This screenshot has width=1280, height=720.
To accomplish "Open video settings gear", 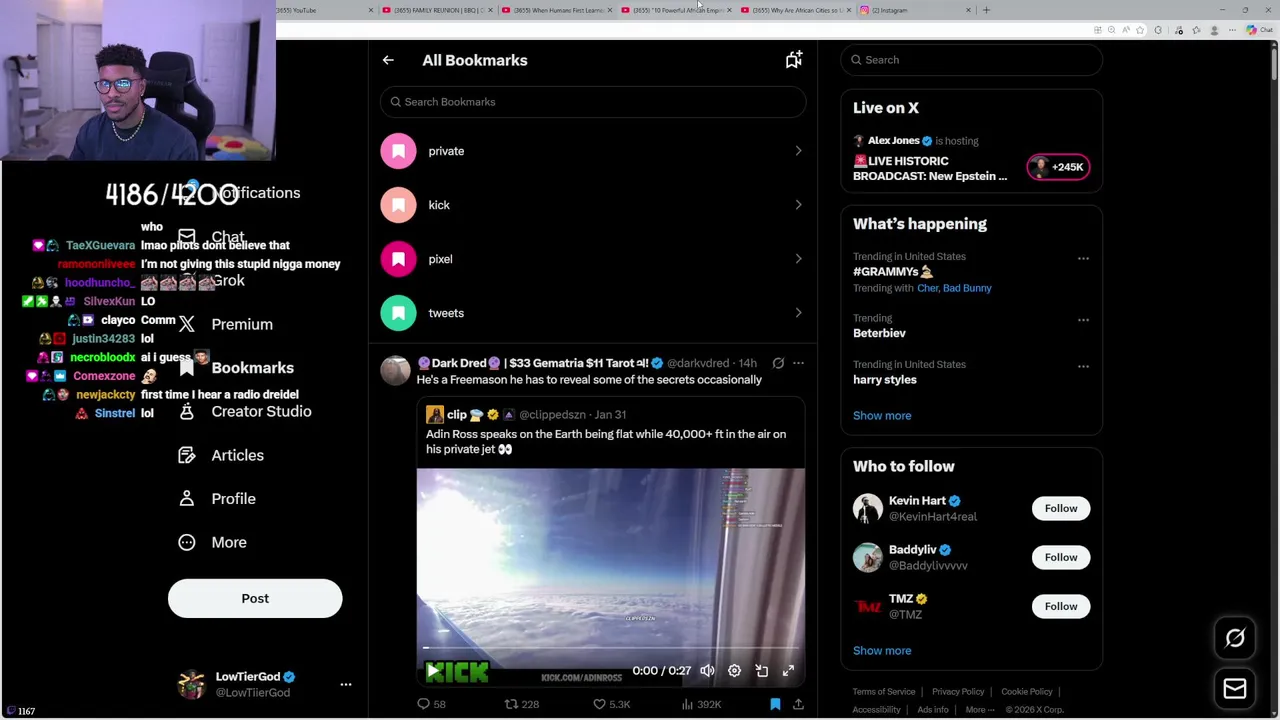I will pos(734,671).
